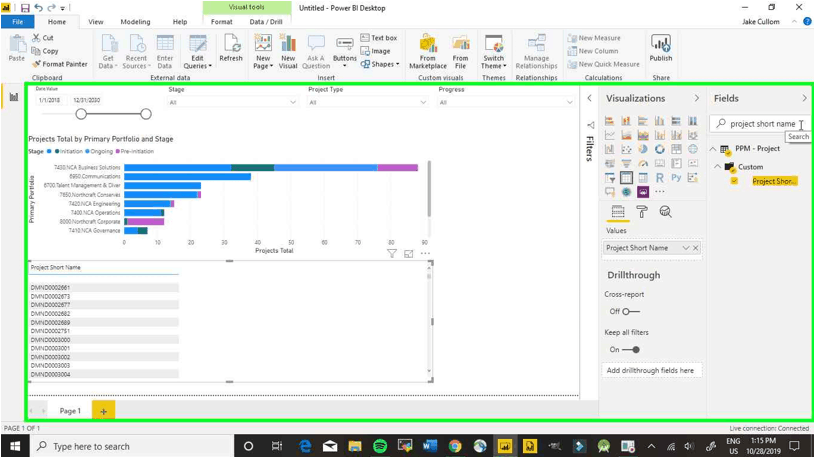Open the Project Type slicer dropdown
815x458 pixels.
tap(423, 102)
